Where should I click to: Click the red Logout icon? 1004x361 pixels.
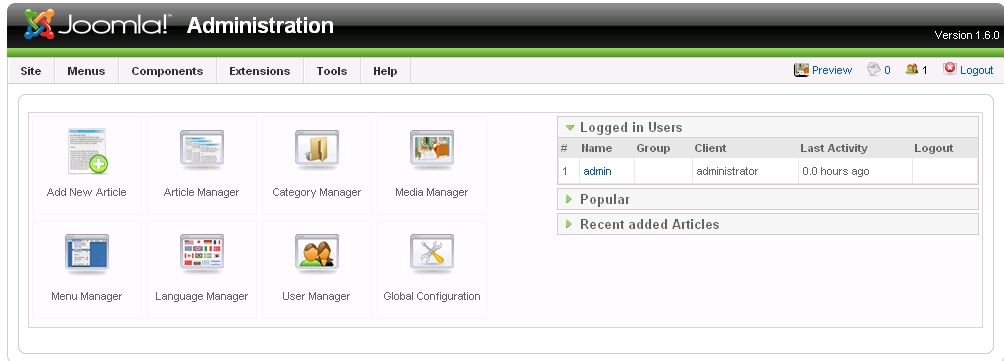[x=950, y=68]
